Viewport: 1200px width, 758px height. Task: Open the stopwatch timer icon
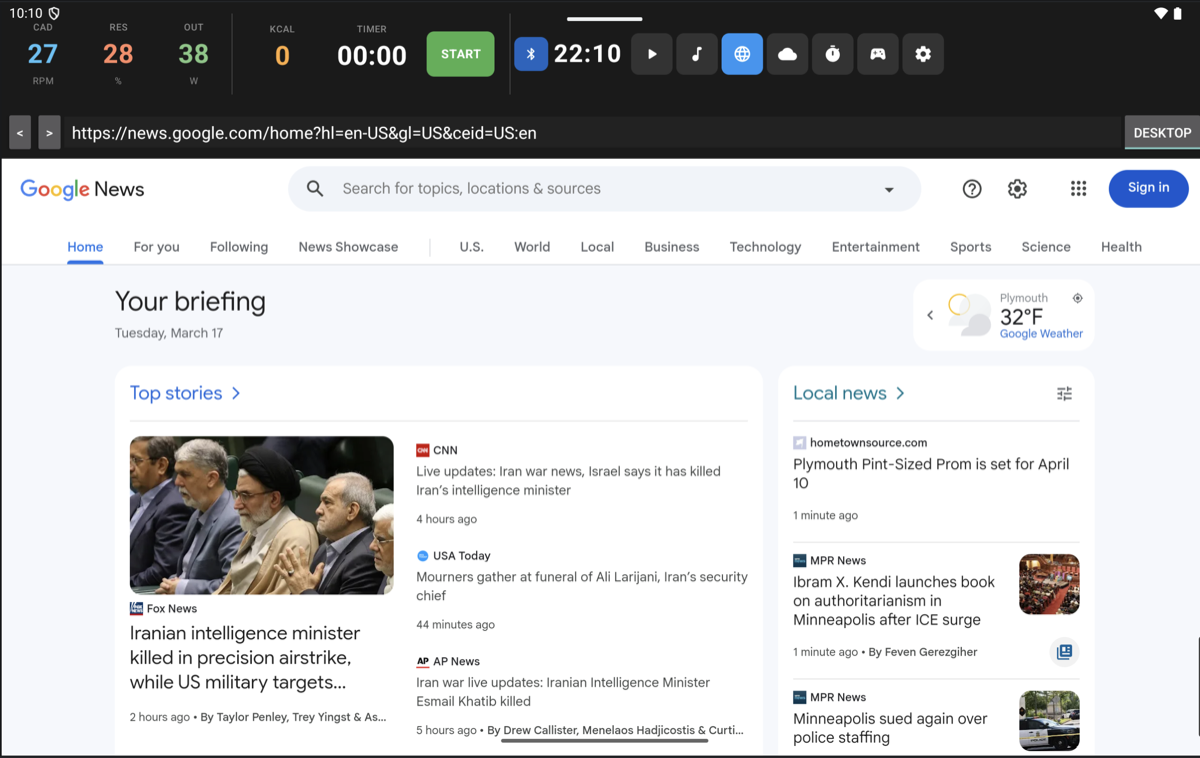tap(832, 54)
